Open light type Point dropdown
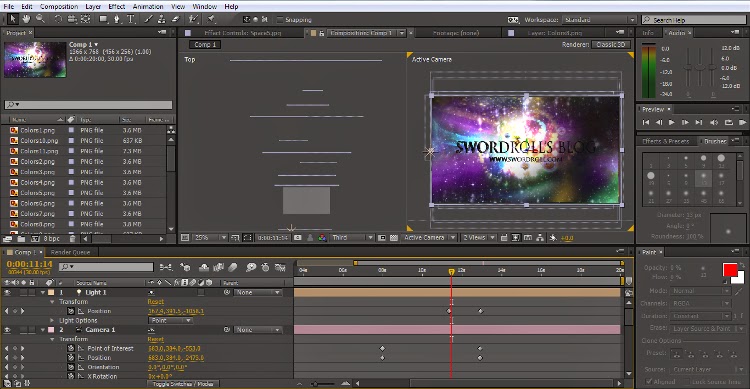This screenshot has height=389, width=750. (x=170, y=321)
